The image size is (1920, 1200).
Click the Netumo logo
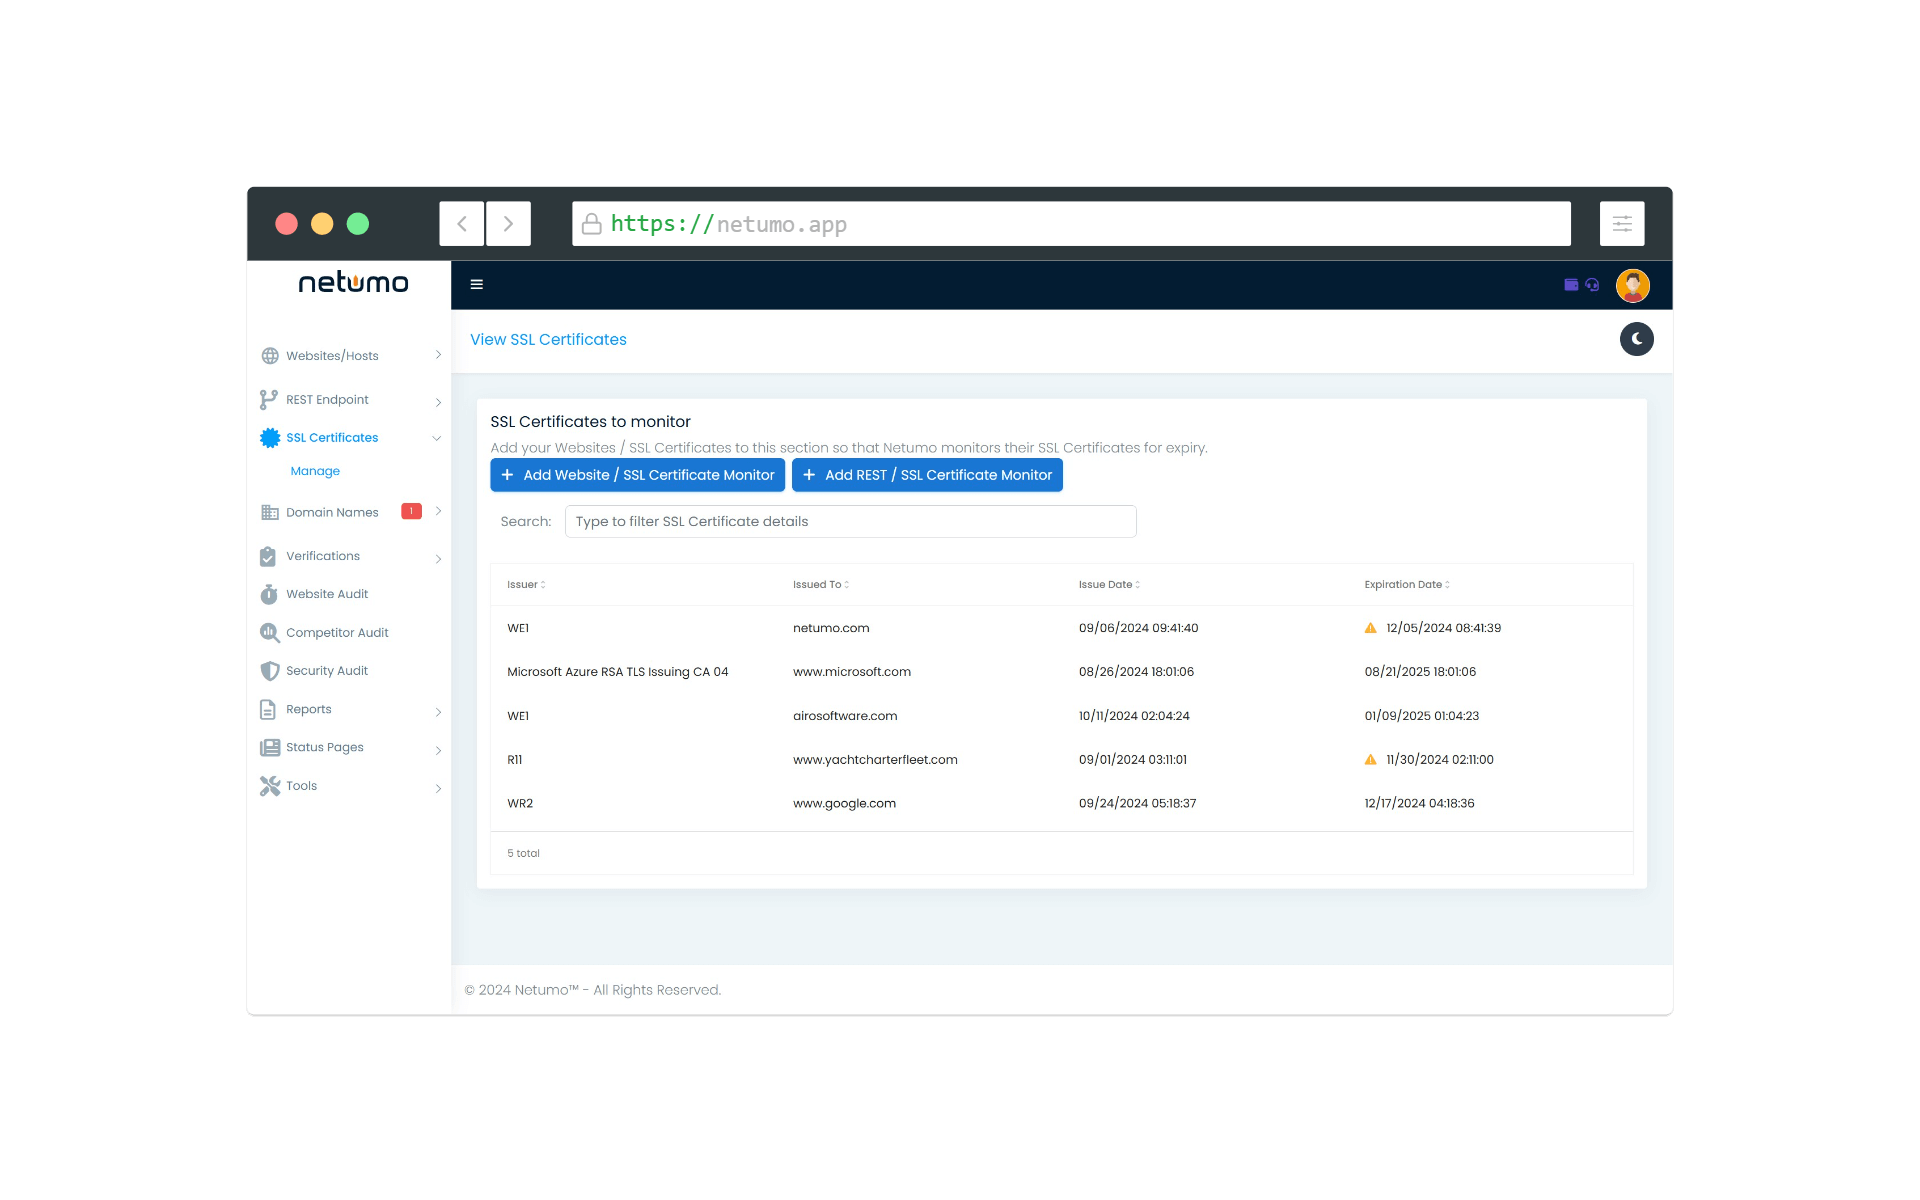(x=353, y=283)
